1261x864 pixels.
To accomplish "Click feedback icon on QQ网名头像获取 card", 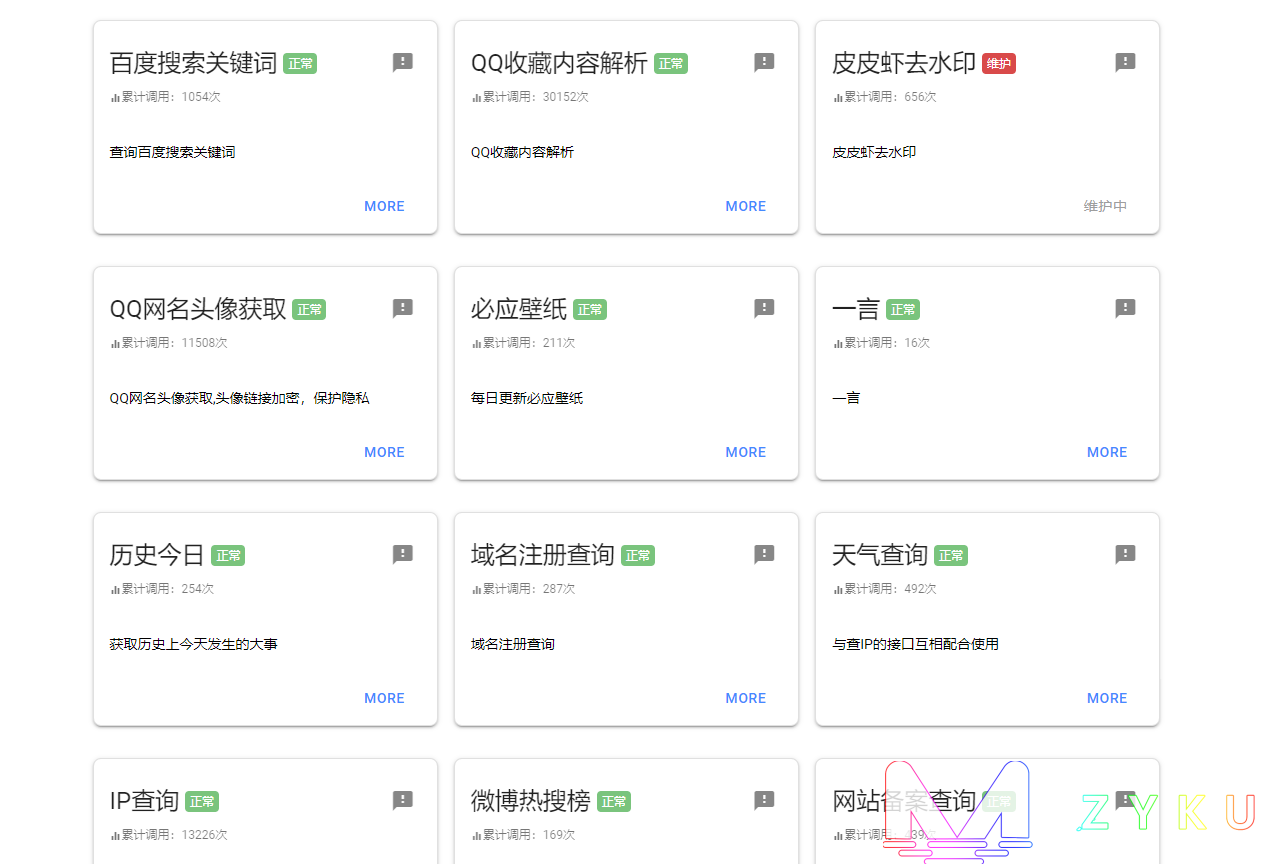I will pyautogui.click(x=403, y=309).
